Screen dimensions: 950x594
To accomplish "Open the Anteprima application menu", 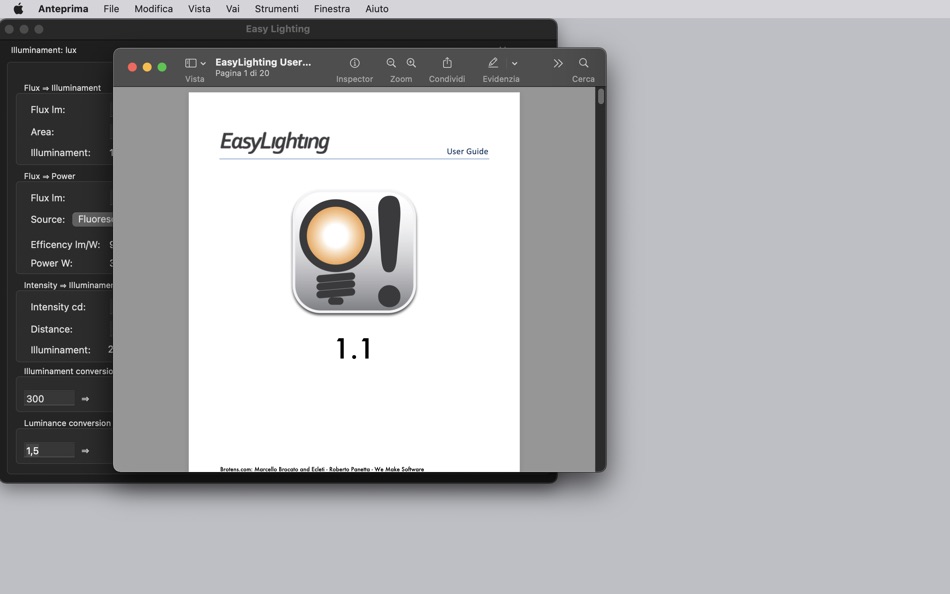I will (63, 8).
